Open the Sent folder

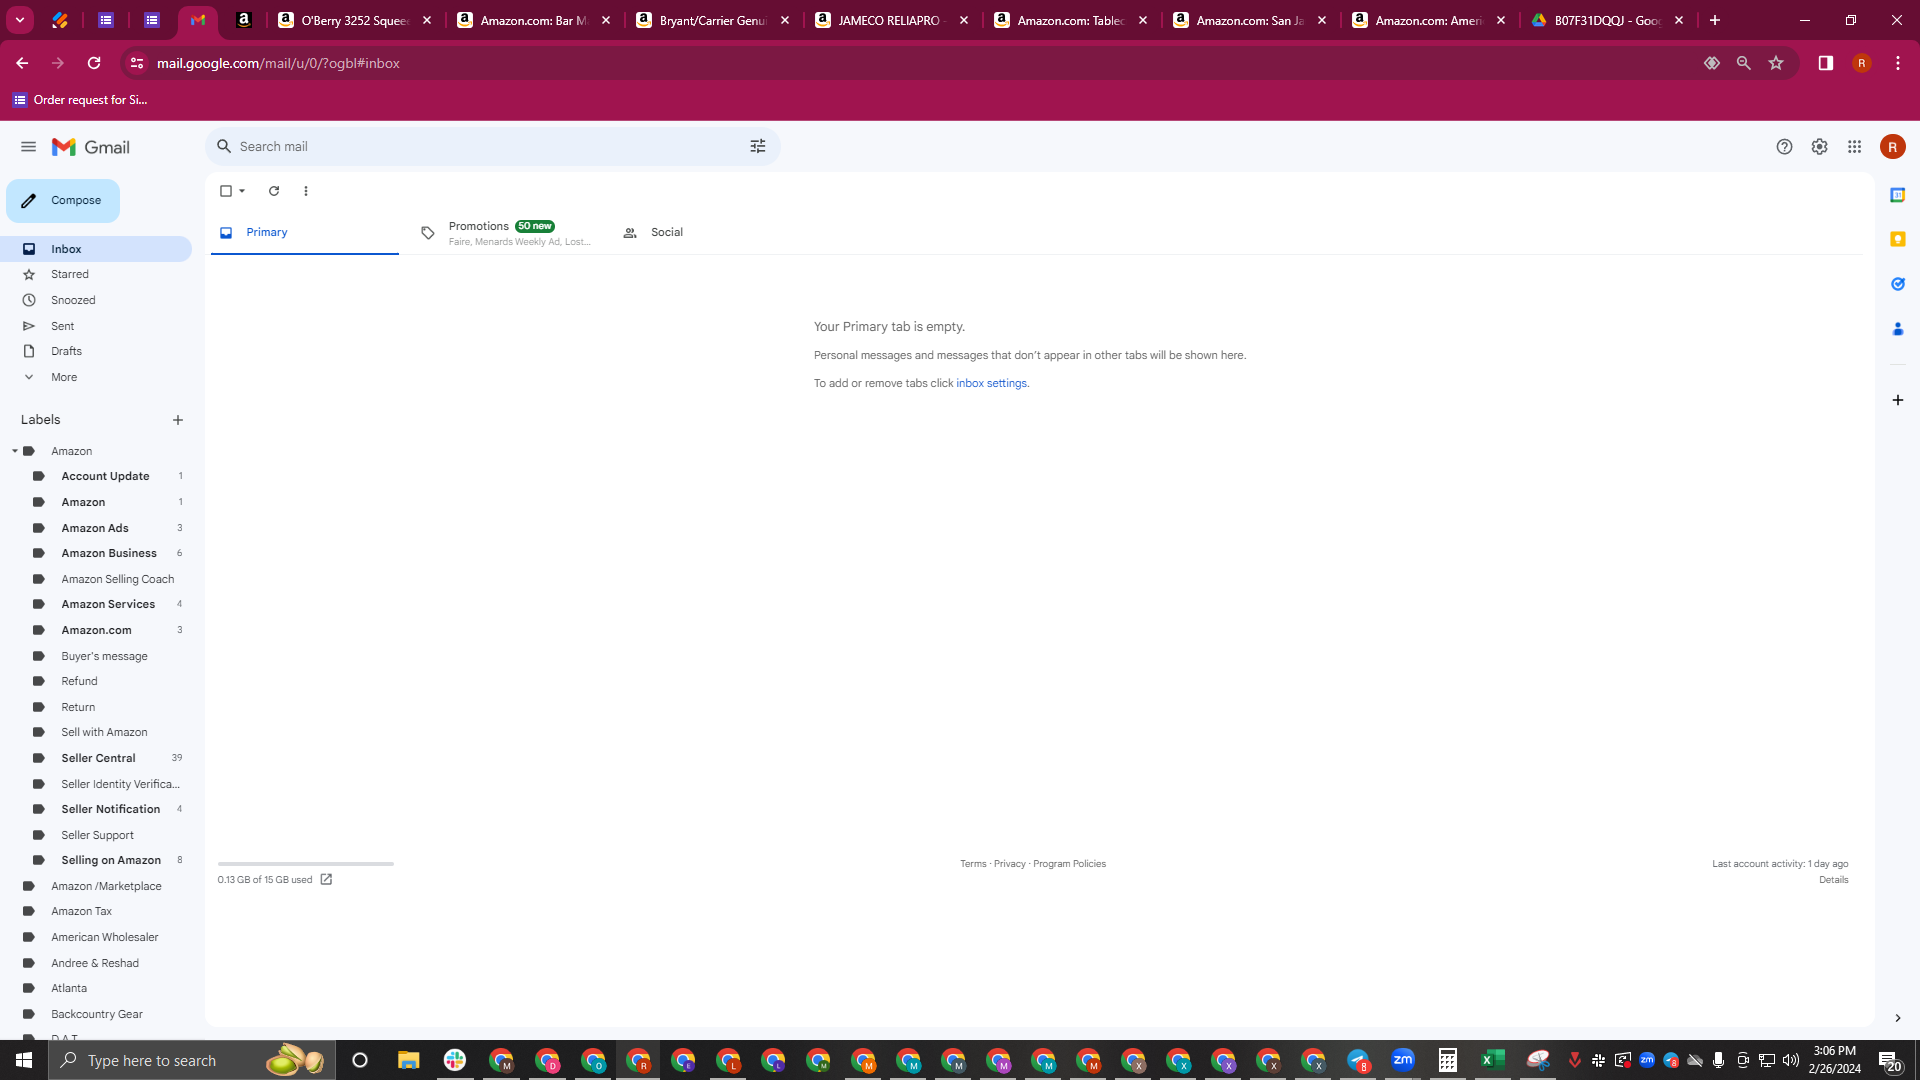96,327
